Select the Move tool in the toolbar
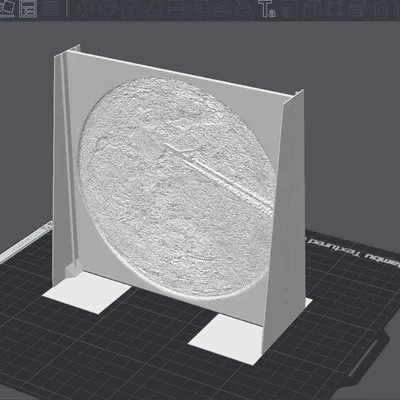Image resolution: width=400 pixels, height=400 pixels. [85, 9]
